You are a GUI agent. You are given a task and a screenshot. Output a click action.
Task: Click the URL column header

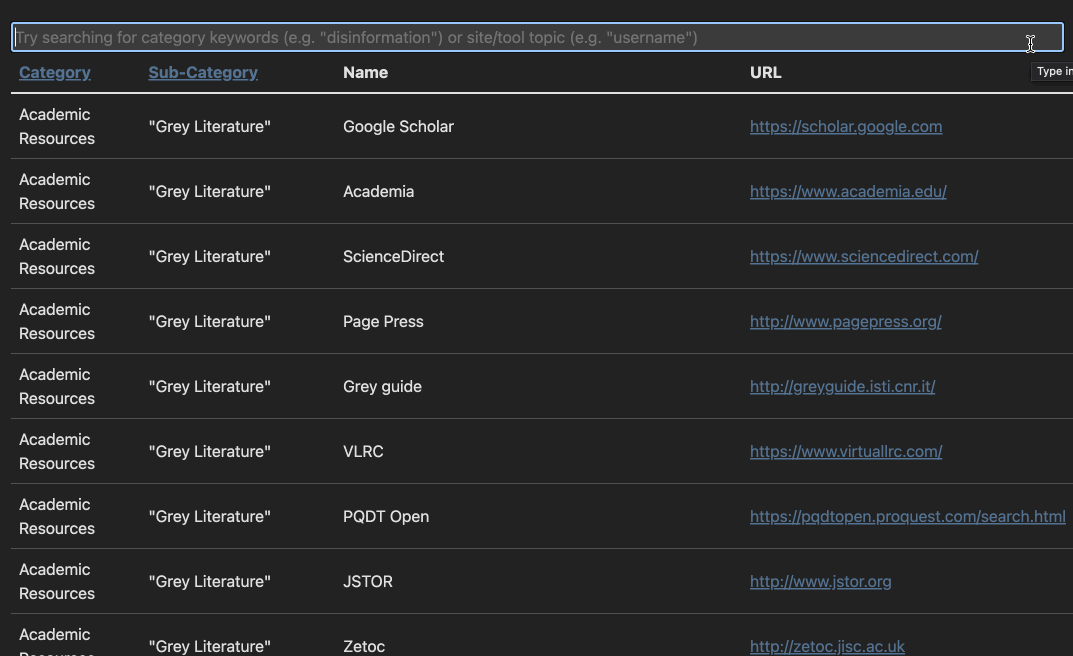click(766, 73)
